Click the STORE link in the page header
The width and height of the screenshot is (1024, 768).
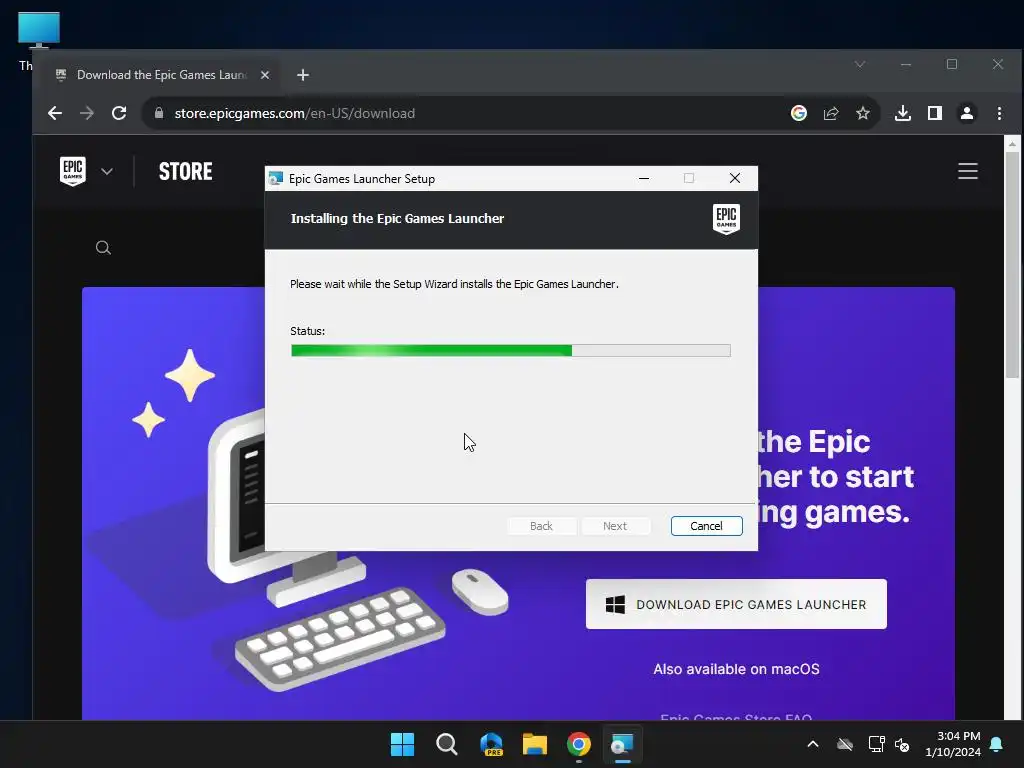tap(185, 171)
